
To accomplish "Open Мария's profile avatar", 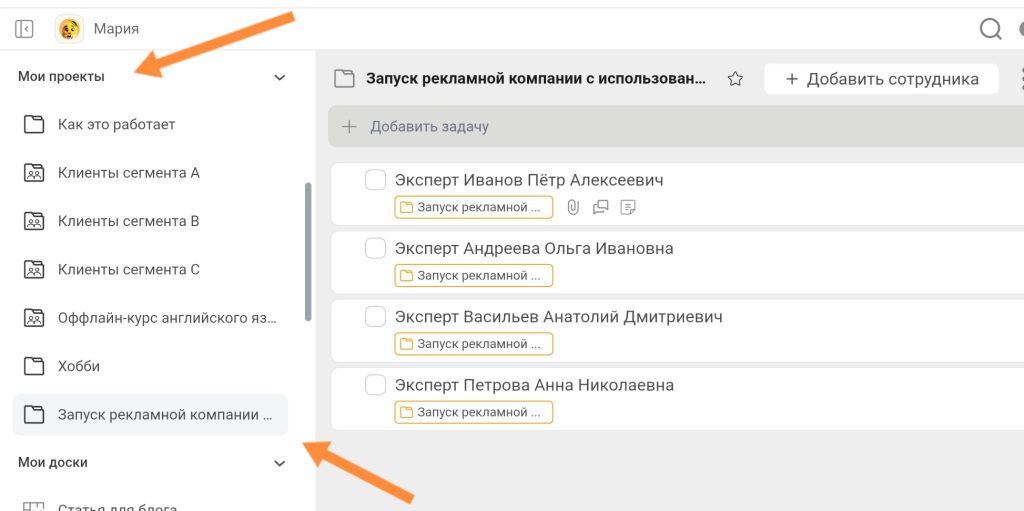I will point(69,29).
